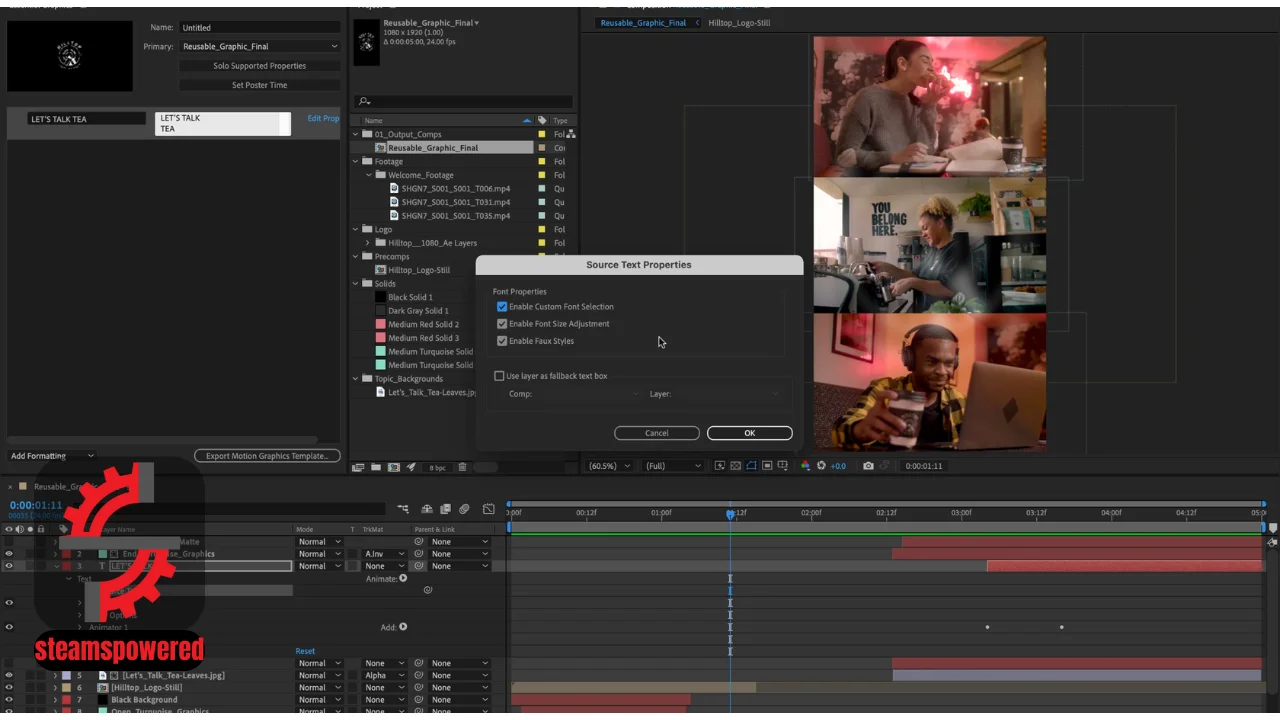Toggle shy layers switch in timeline
Viewport: 1280px width, 720px height.
pyautogui.click(x=427, y=509)
